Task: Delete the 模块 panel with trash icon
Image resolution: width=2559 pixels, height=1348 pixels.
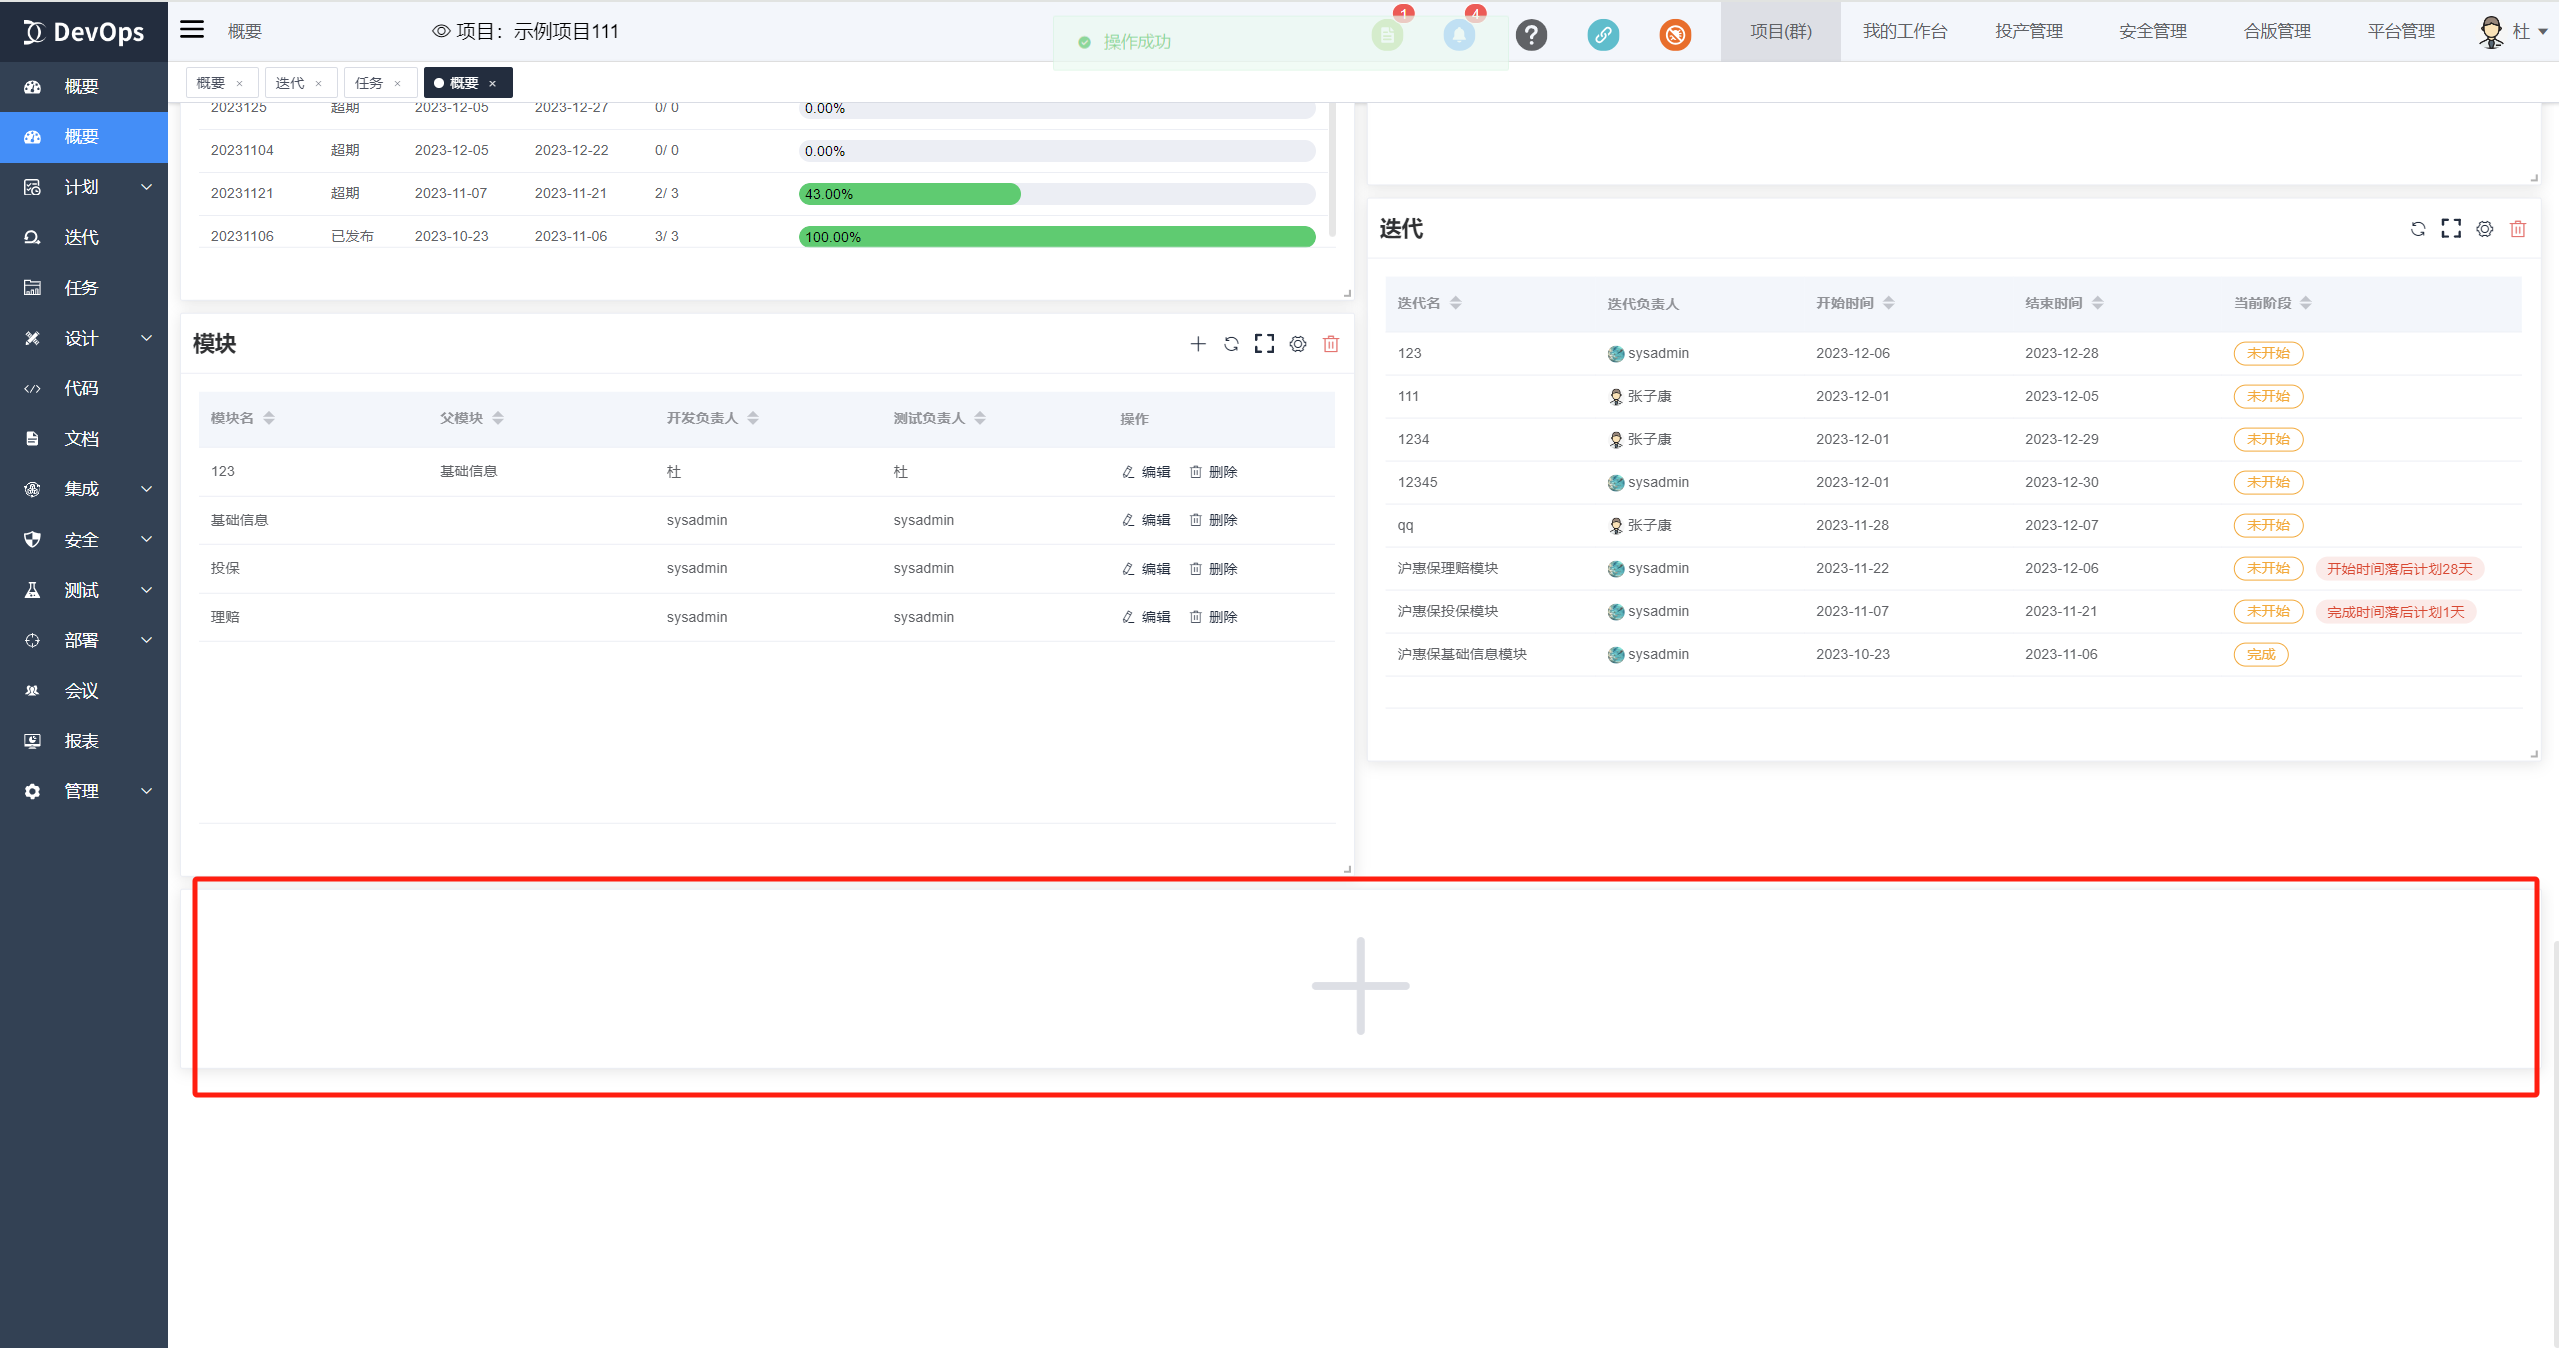Action: pos(1330,344)
